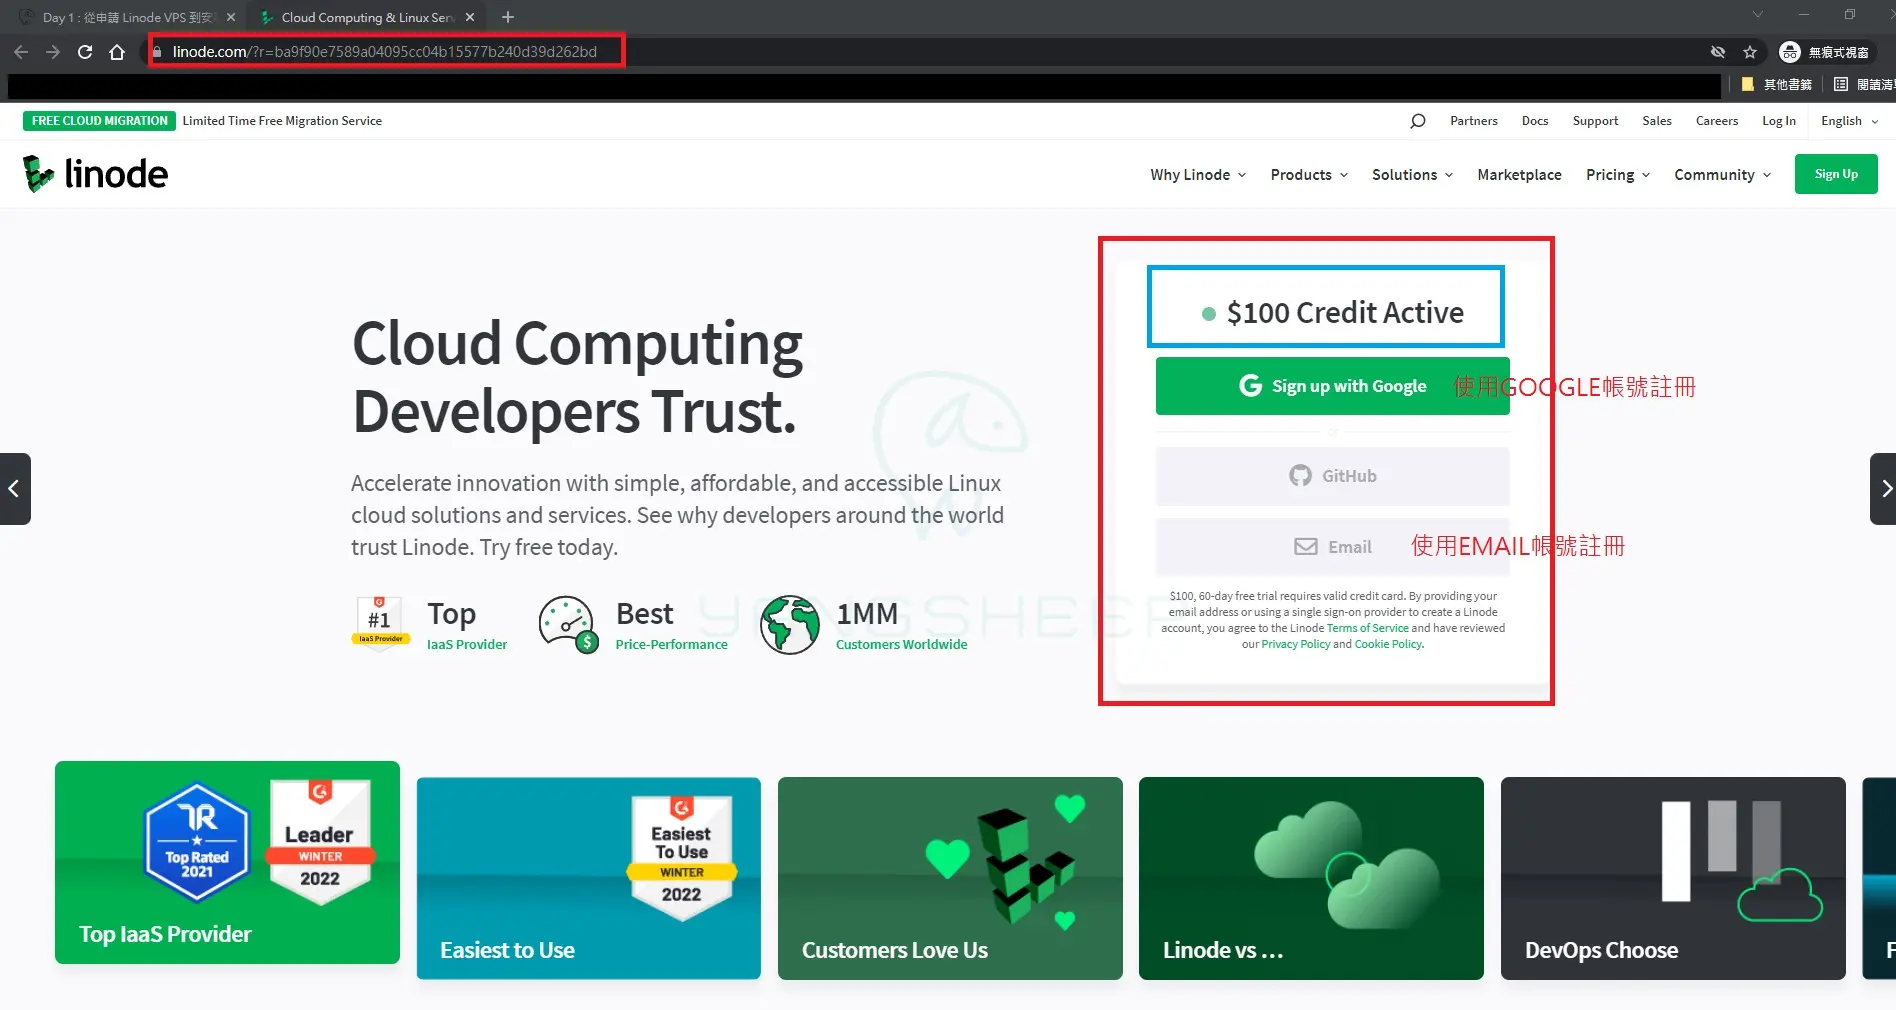Click the Log In link
Viewport: 1896px width, 1010px height.
pyautogui.click(x=1778, y=121)
